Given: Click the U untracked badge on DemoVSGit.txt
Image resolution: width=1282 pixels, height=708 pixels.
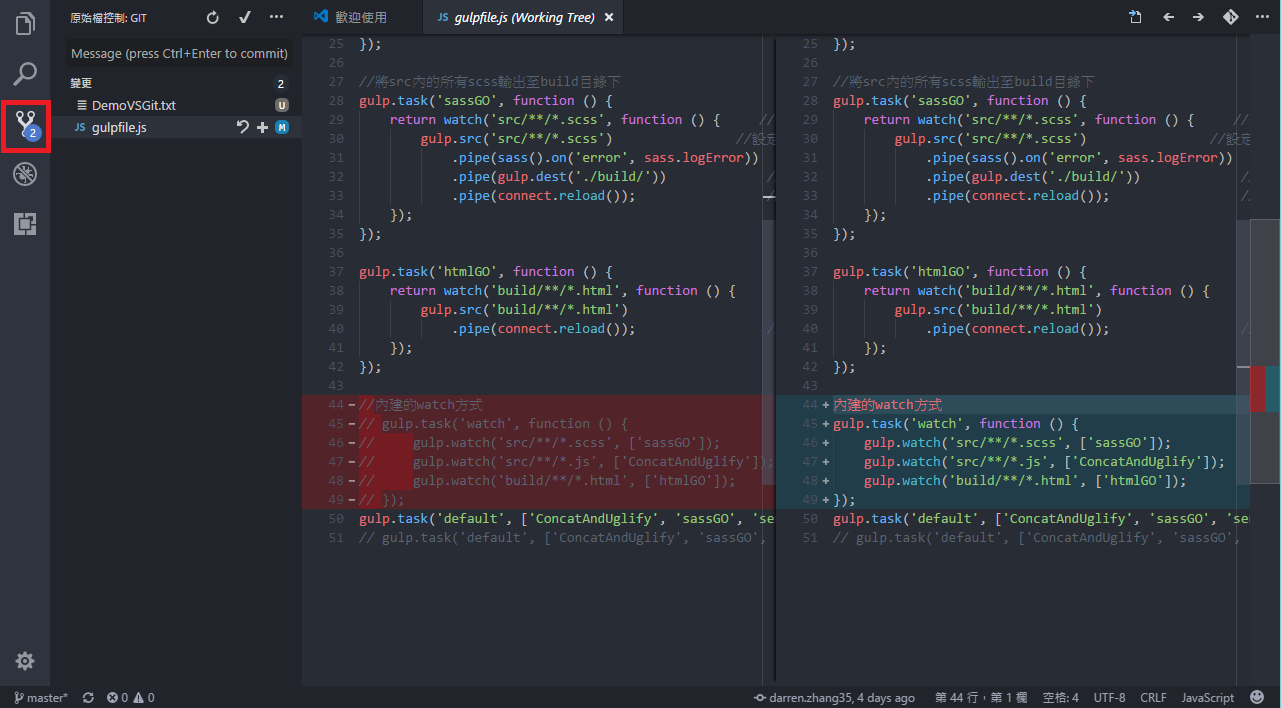Looking at the screenshot, I should [282, 105].
